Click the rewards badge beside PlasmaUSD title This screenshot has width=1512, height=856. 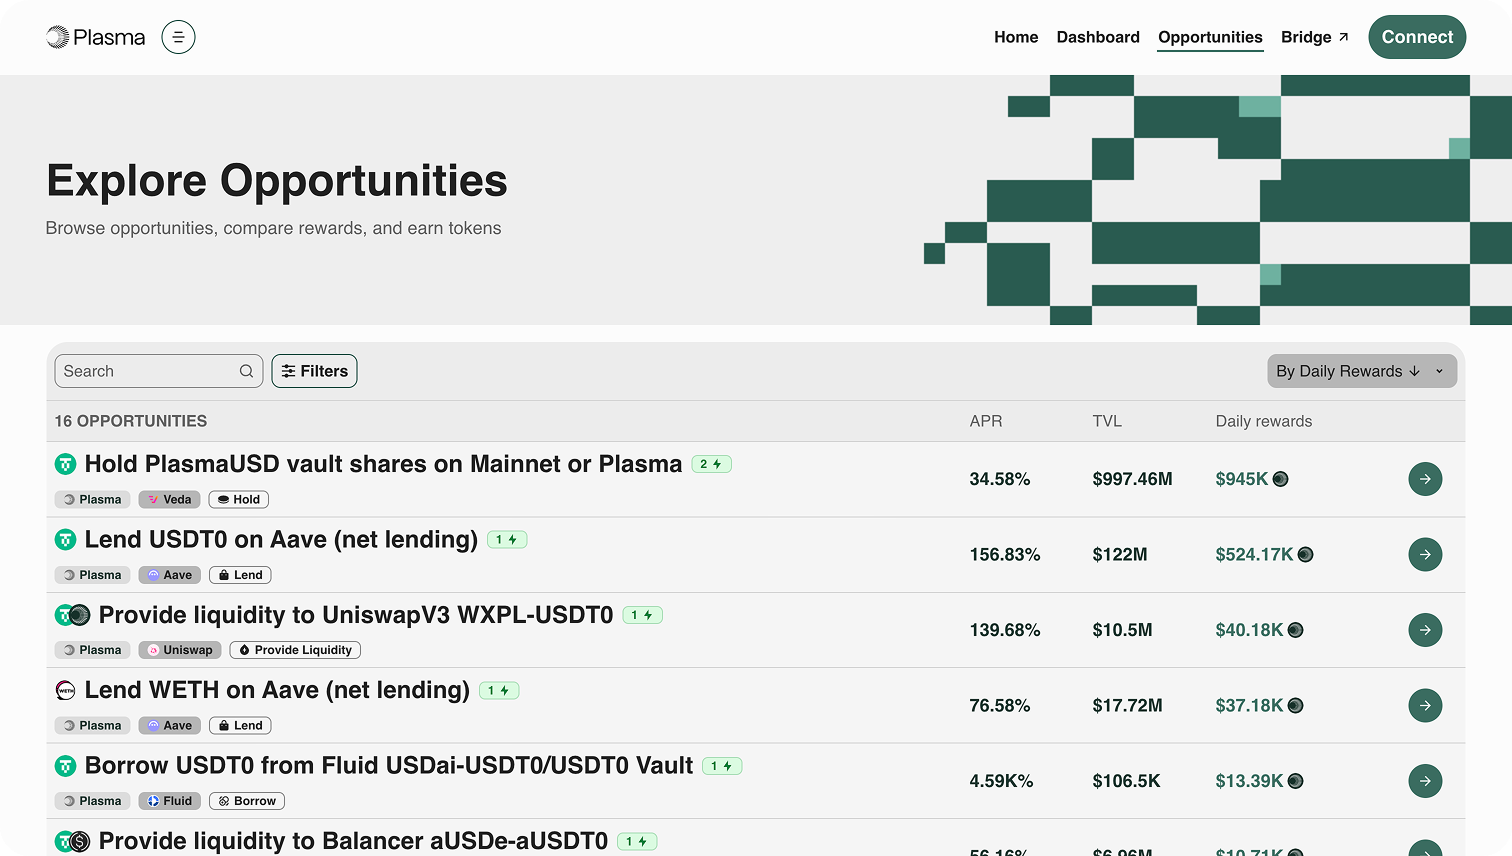pos(711,464)
